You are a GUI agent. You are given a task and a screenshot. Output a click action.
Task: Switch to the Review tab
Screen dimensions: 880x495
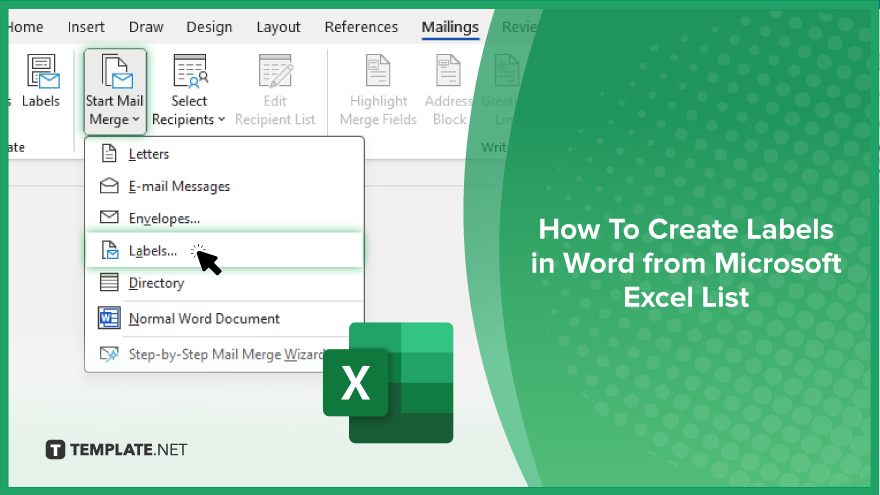tap(520, 27)
